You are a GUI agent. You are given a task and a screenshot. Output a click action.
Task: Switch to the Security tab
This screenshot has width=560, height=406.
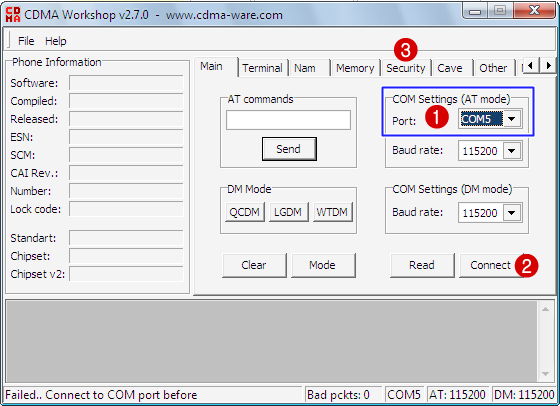click(406, 68)
